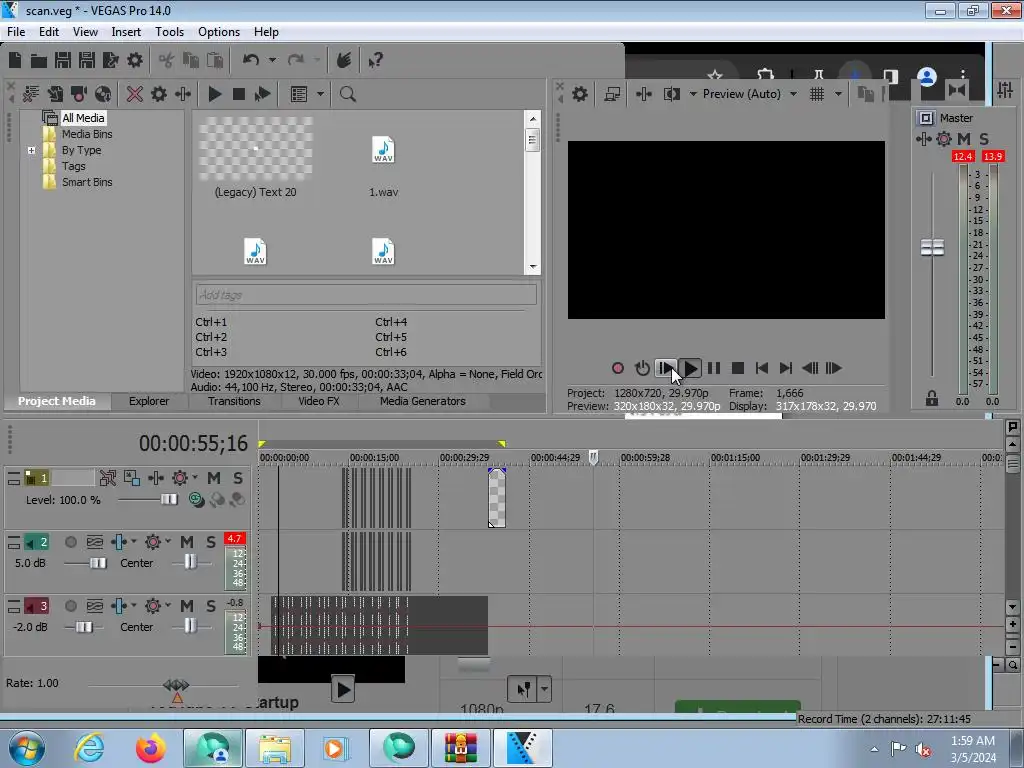
Task: Mute audio track 2
Action: (x=187, y=542)
